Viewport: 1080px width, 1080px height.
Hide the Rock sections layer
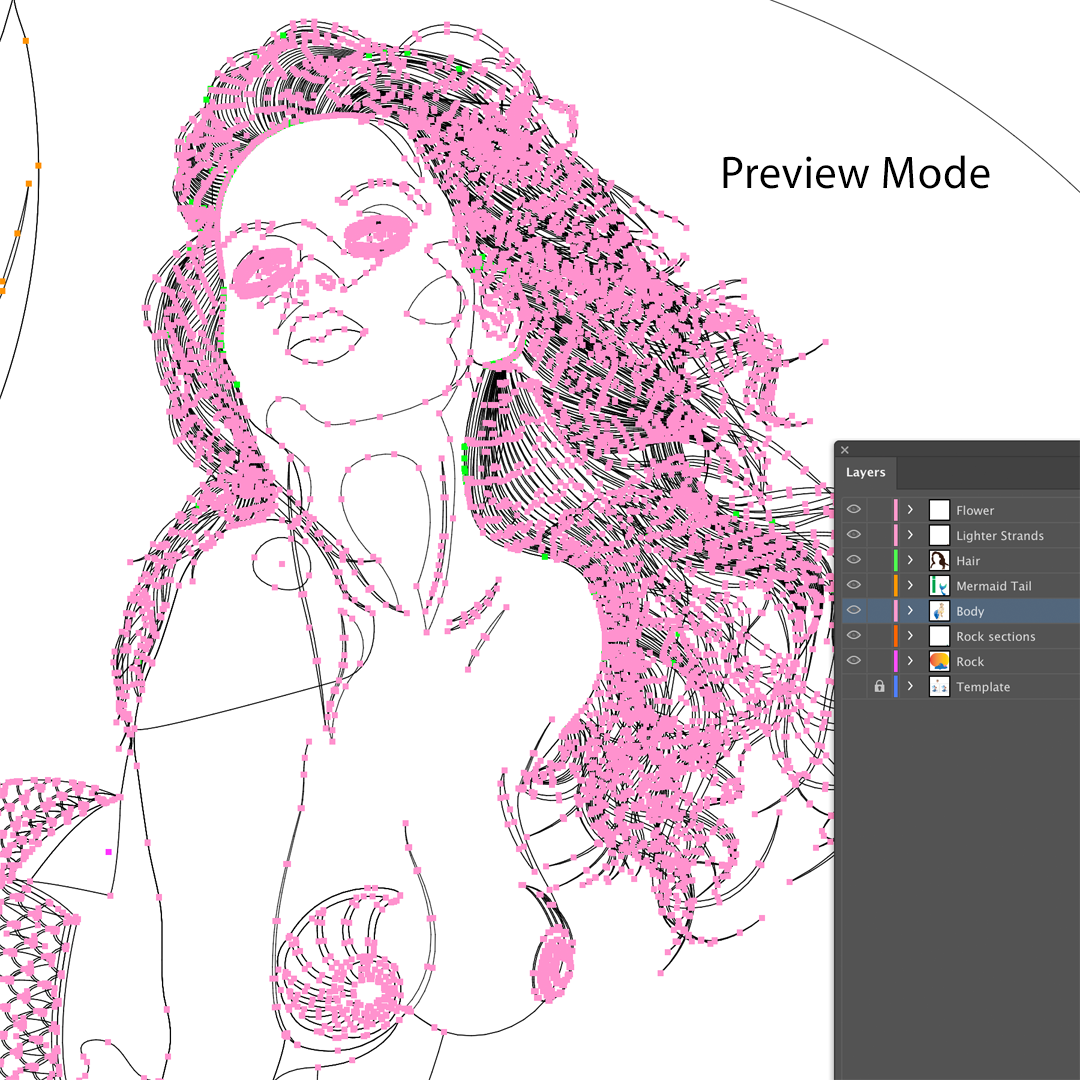(853, 636)
